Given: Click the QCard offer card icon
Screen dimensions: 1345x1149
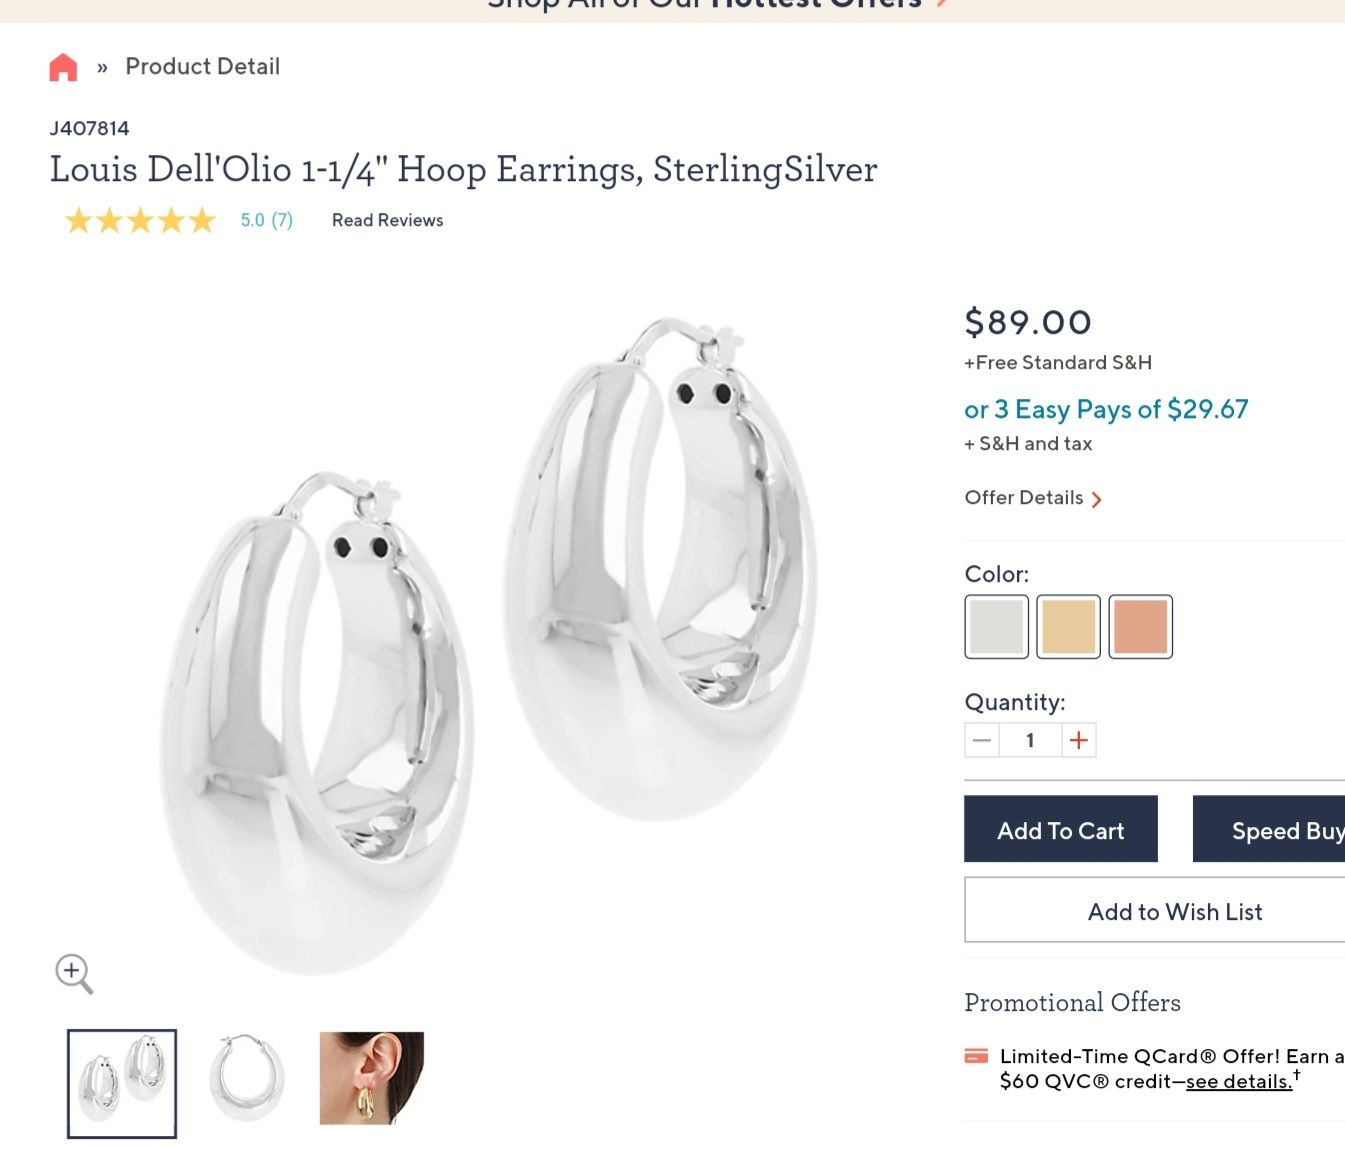Looking at the screenshot, I should pos(976,1056).
